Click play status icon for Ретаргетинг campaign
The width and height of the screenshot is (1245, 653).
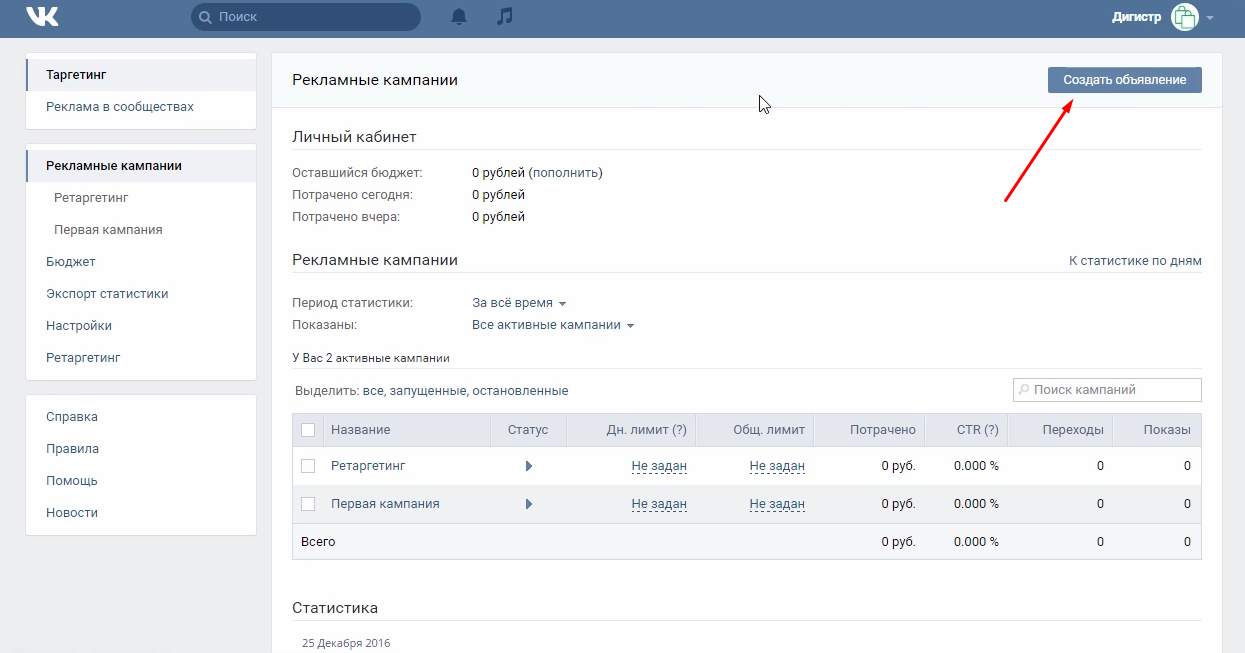(528, 466)
